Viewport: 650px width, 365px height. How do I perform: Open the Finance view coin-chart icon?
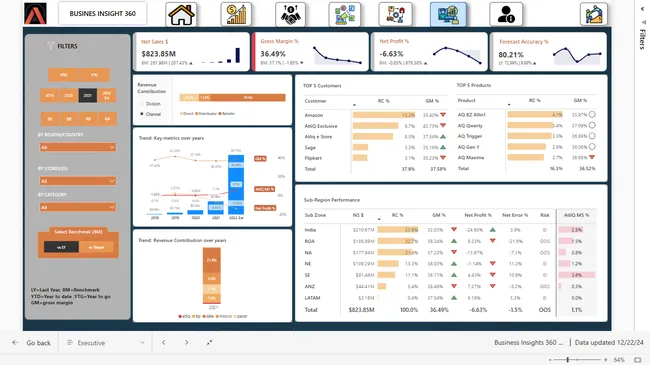coord(236,14)
